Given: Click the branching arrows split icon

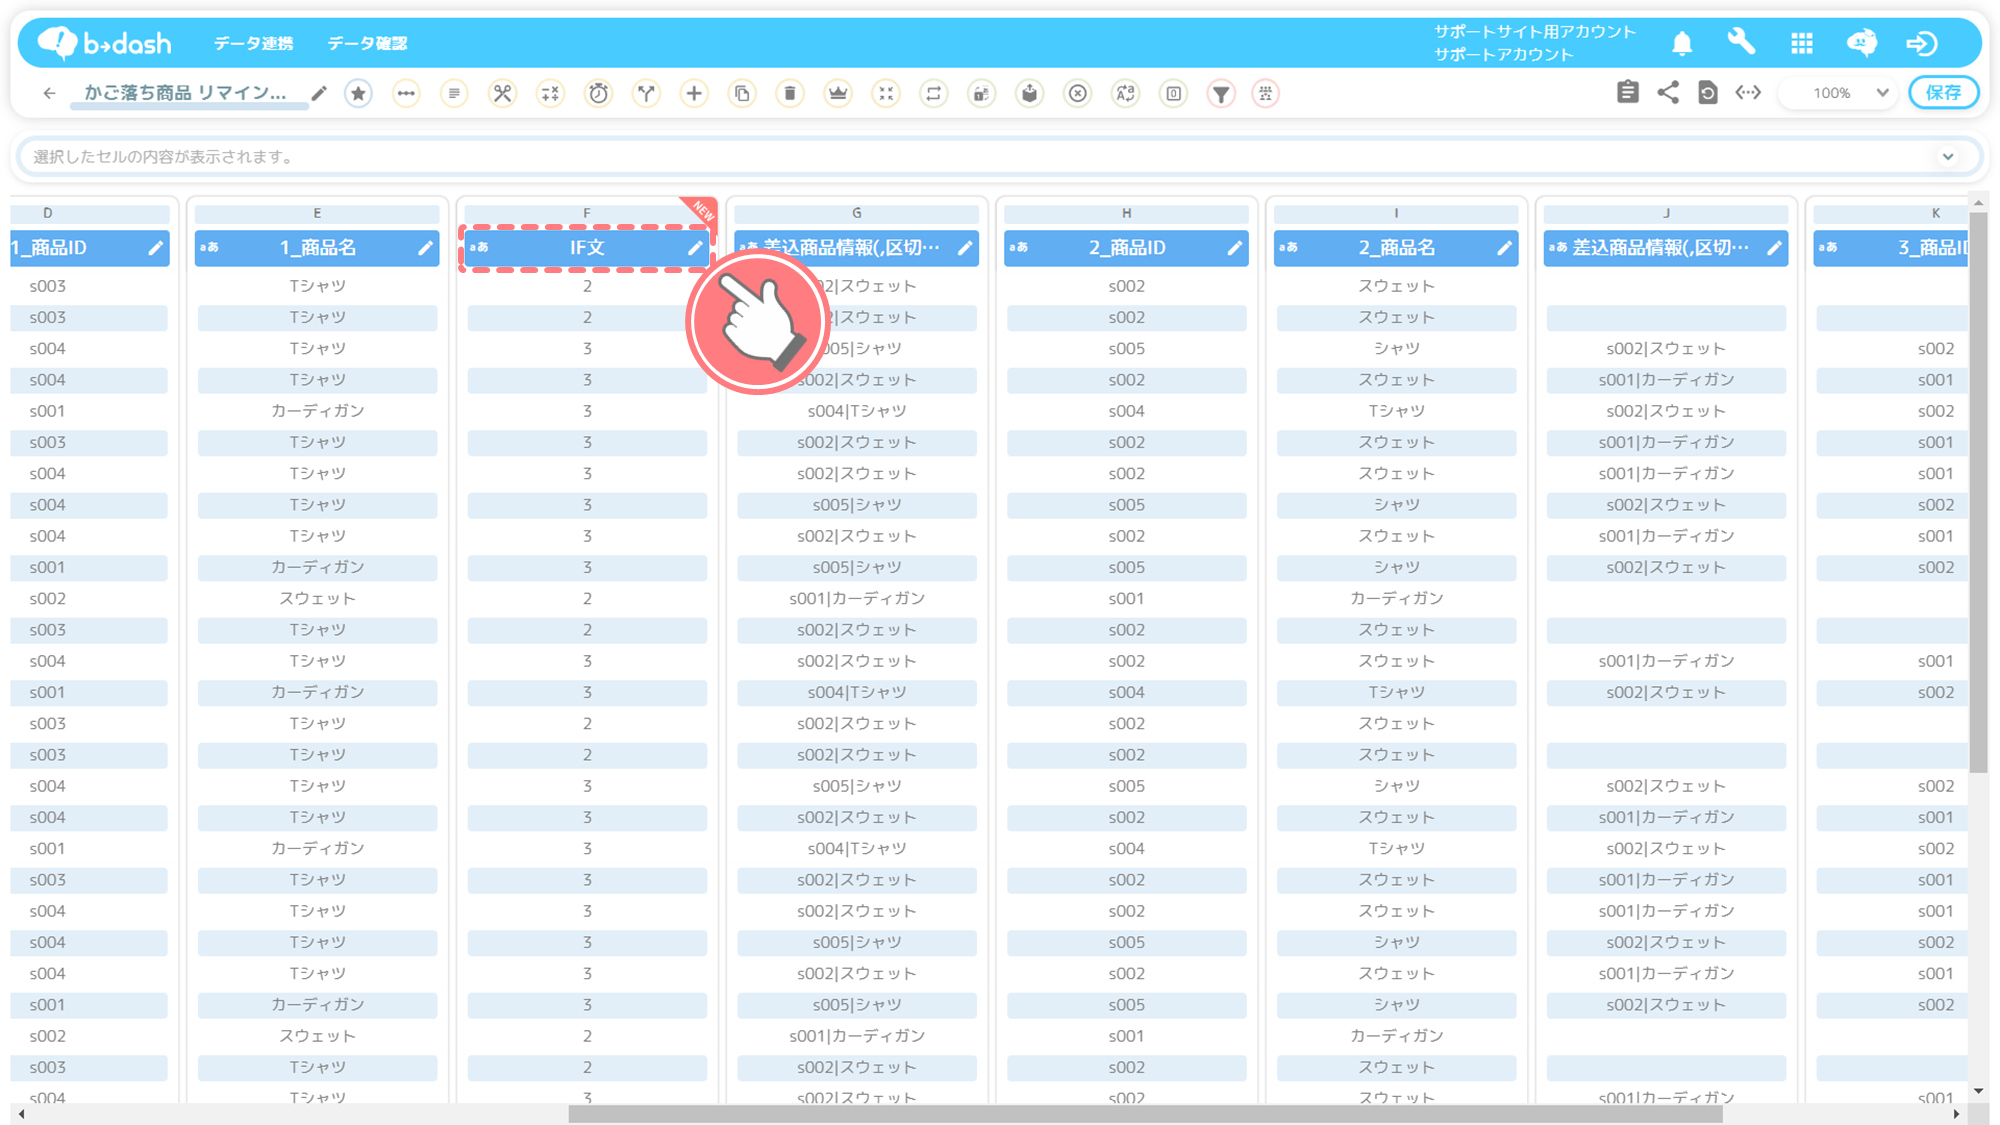Looking at the screenshot, I should coord(646,93).
